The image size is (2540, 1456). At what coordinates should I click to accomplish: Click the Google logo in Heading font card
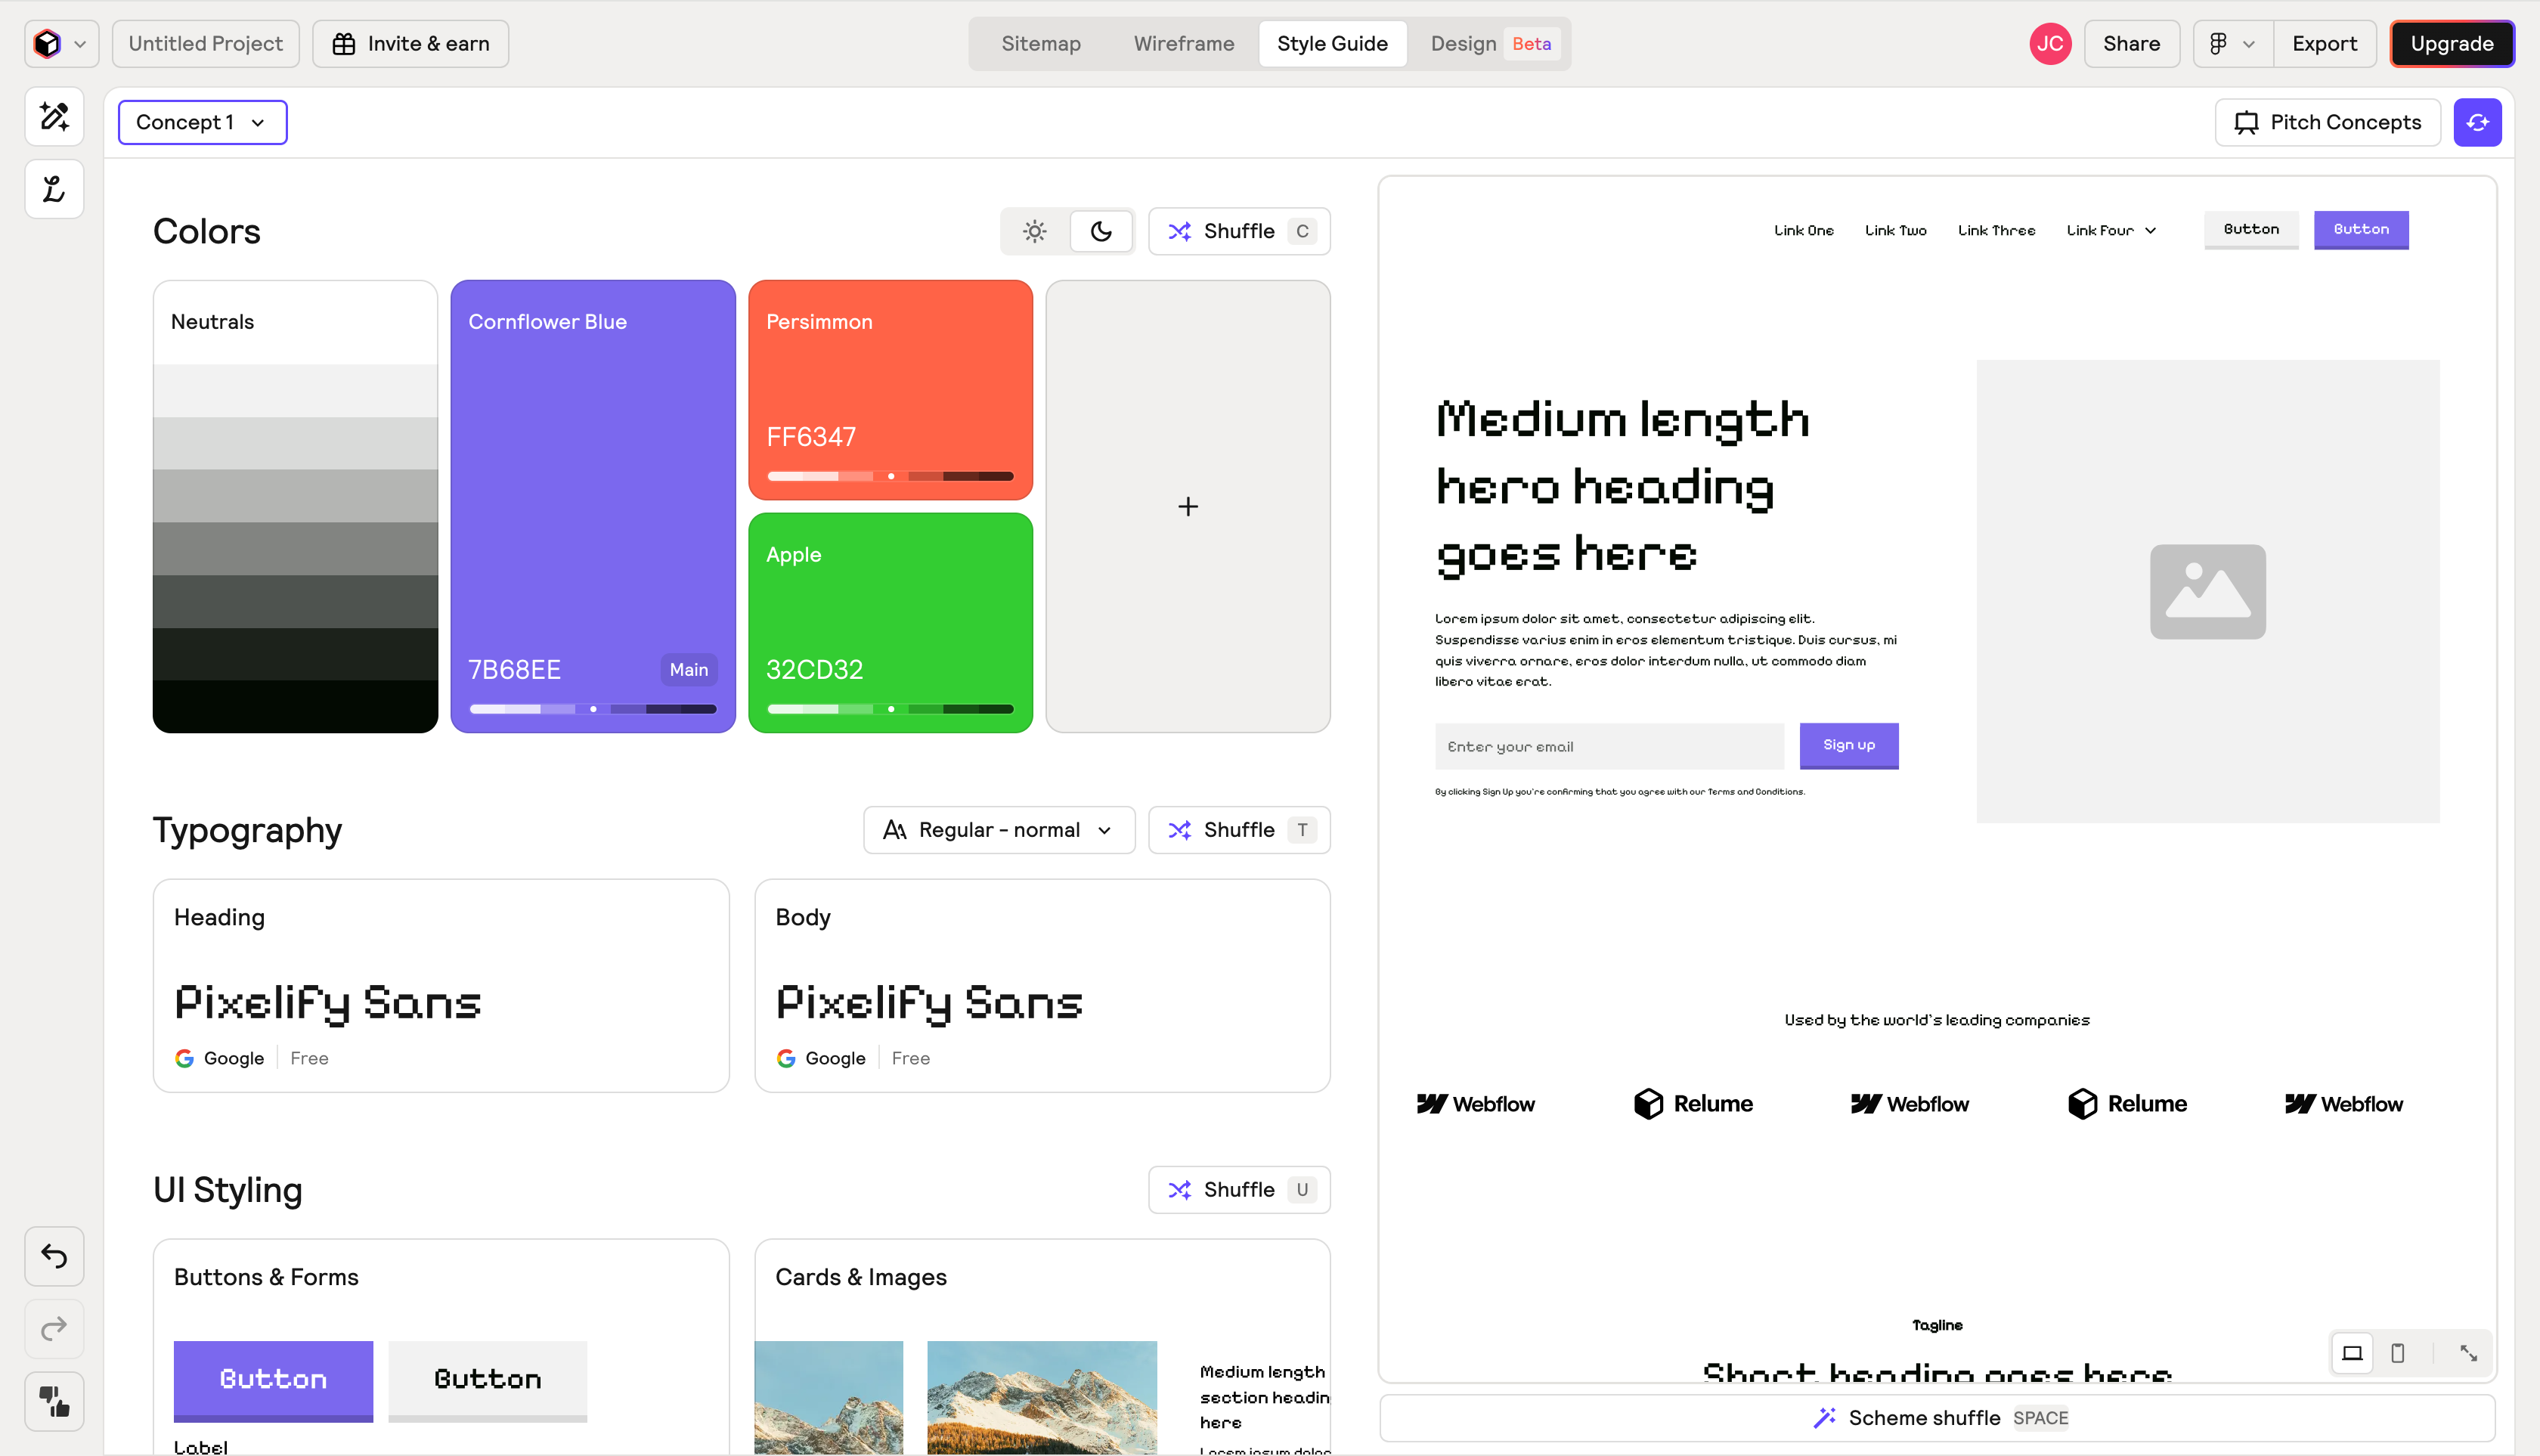tap(184, 1058)
